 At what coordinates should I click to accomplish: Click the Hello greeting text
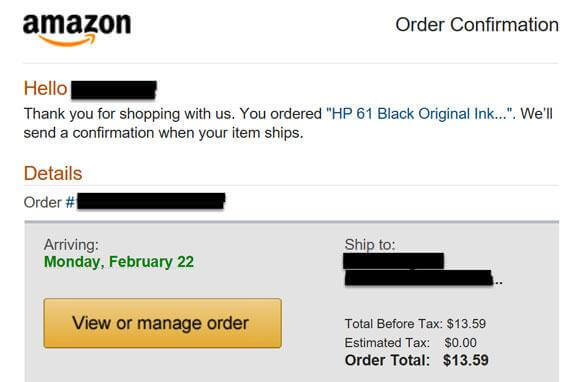(45, 89)
